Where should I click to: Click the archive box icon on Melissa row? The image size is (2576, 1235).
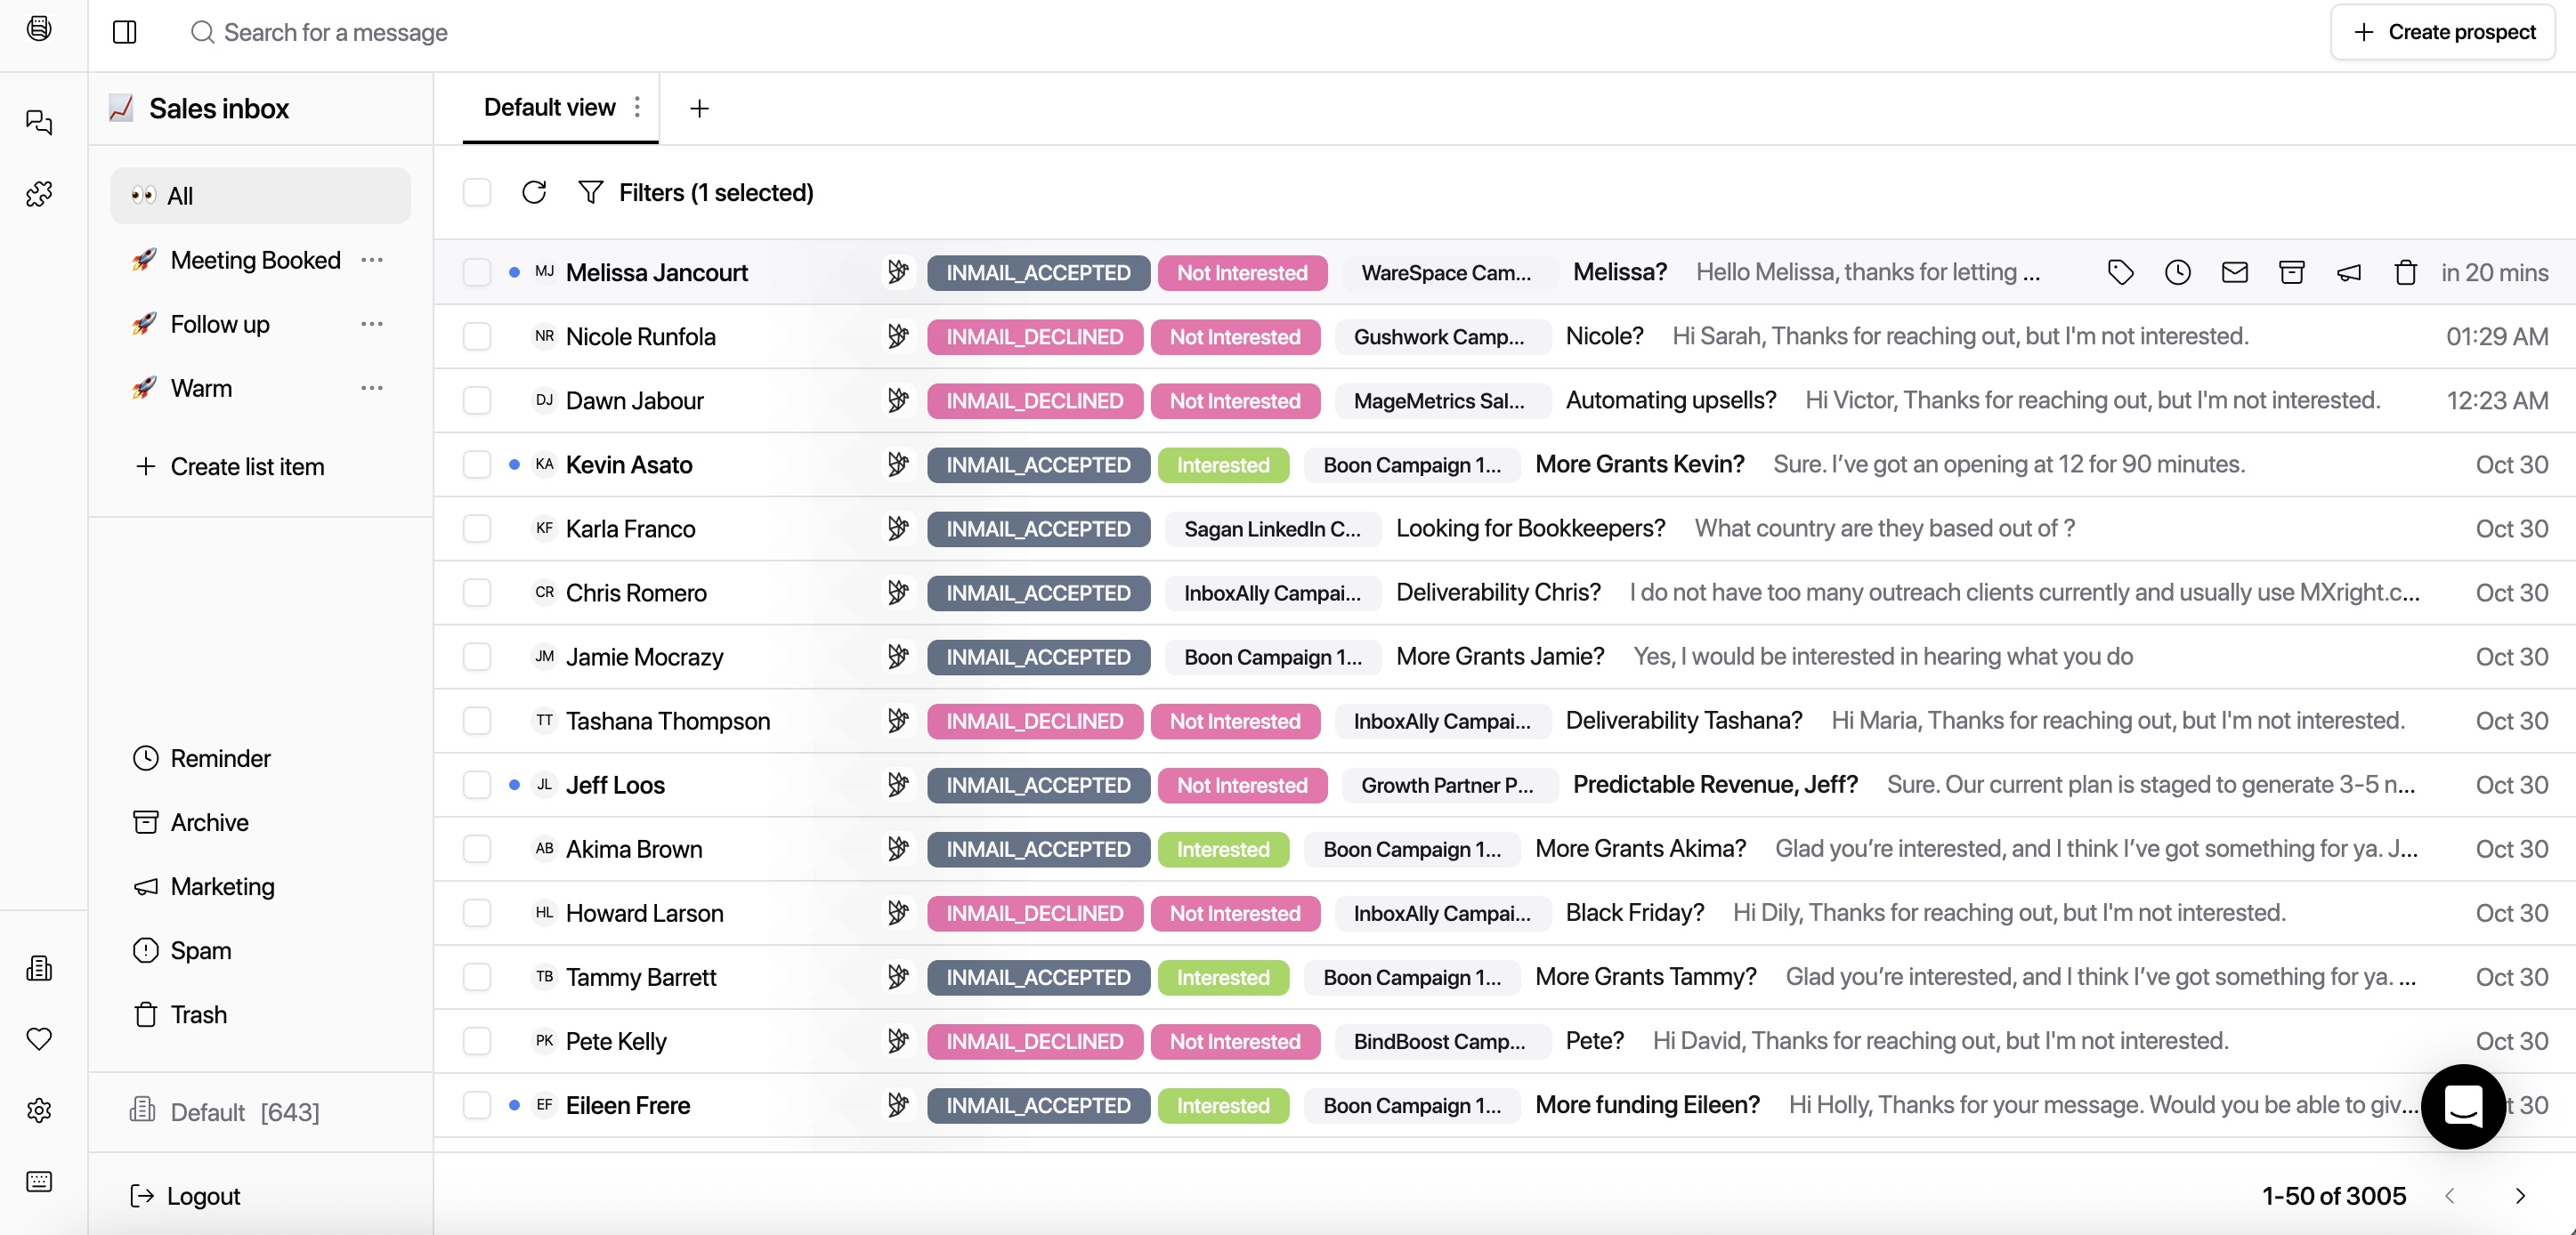pyautogui.click(x=2291, y=272)
